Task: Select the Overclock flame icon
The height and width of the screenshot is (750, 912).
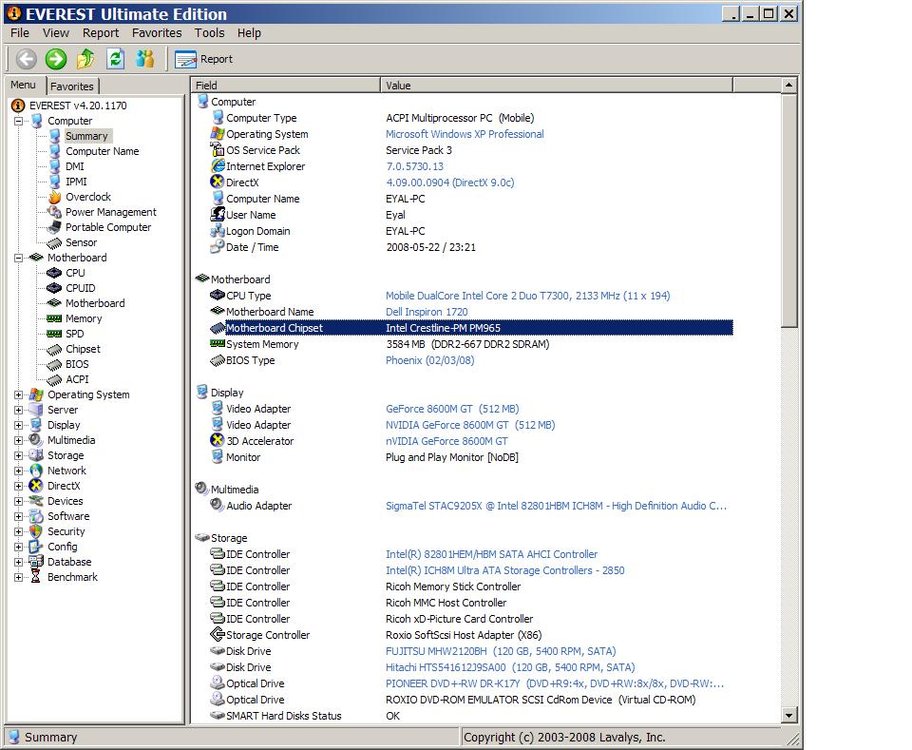Action: [54, 197]
